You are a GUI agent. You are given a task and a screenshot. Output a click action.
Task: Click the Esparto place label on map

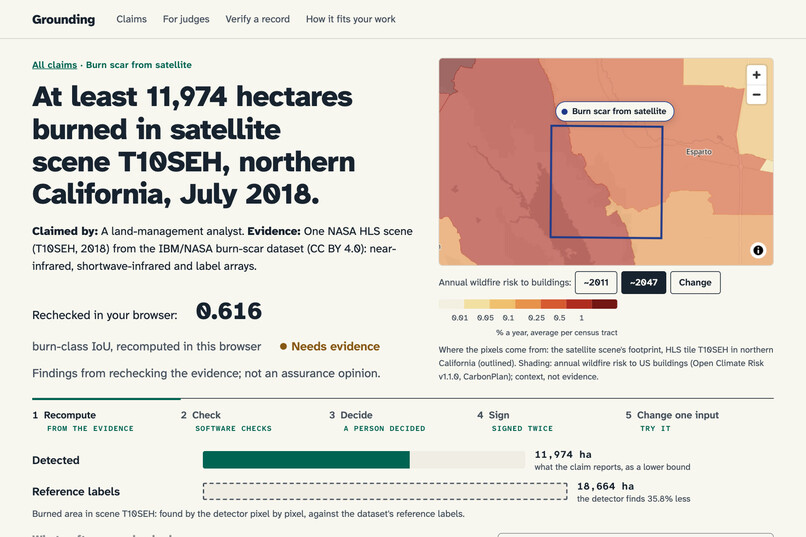(699, 152)
